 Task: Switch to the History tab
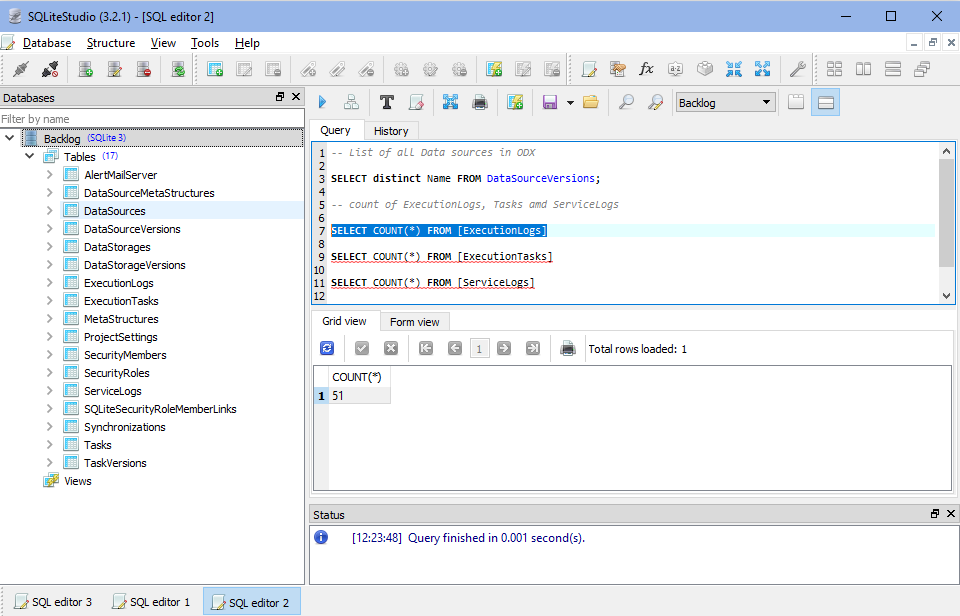click(x=391, y=130)
